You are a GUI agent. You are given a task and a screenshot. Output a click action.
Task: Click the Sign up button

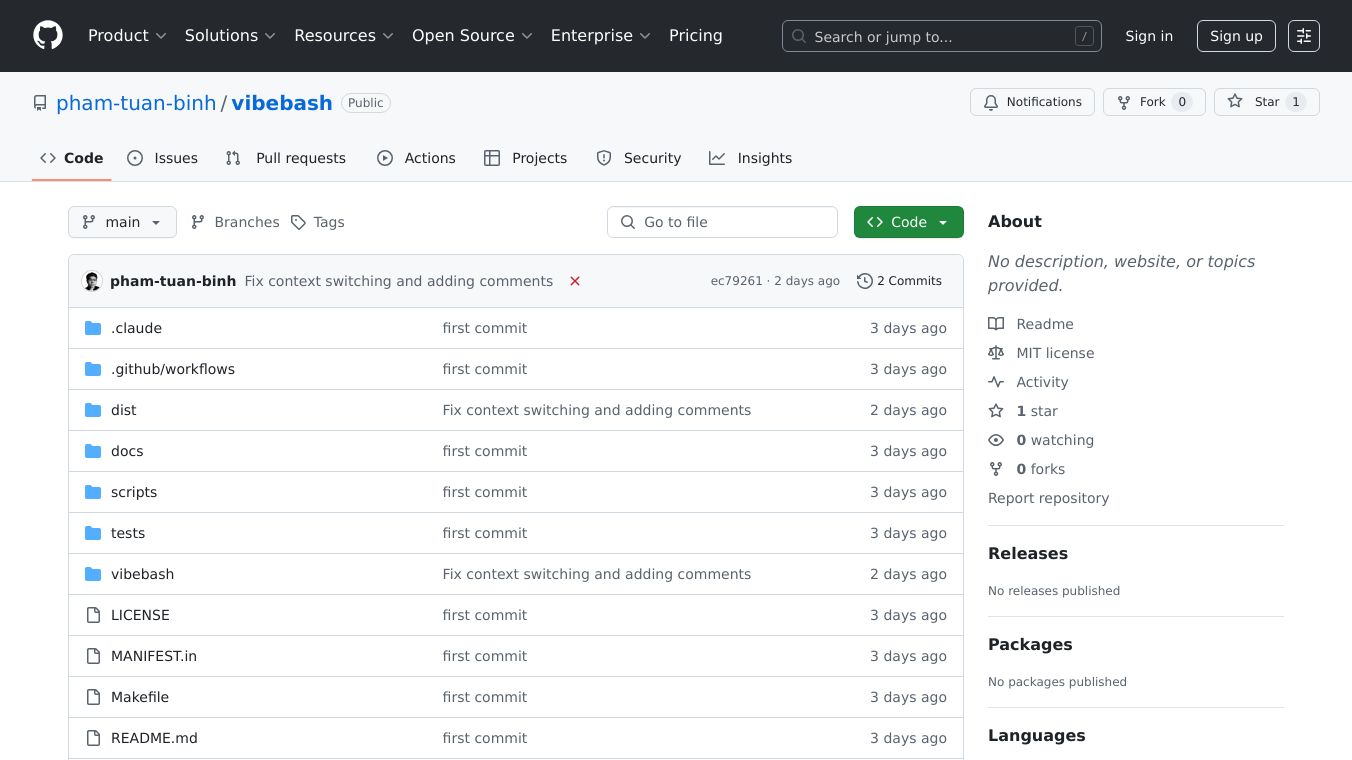tap(1235, 36)
